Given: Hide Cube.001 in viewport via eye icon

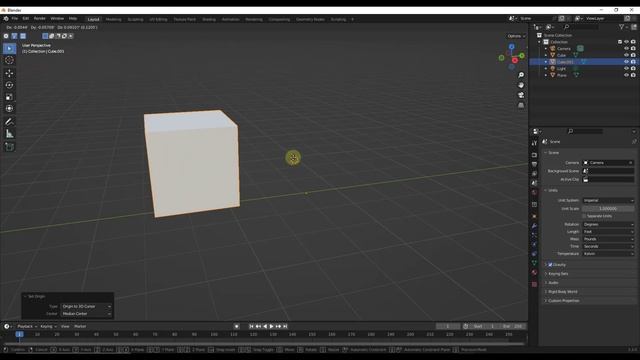Looking at the screenshot, I should pyautogui.click(x=626, y=62).
